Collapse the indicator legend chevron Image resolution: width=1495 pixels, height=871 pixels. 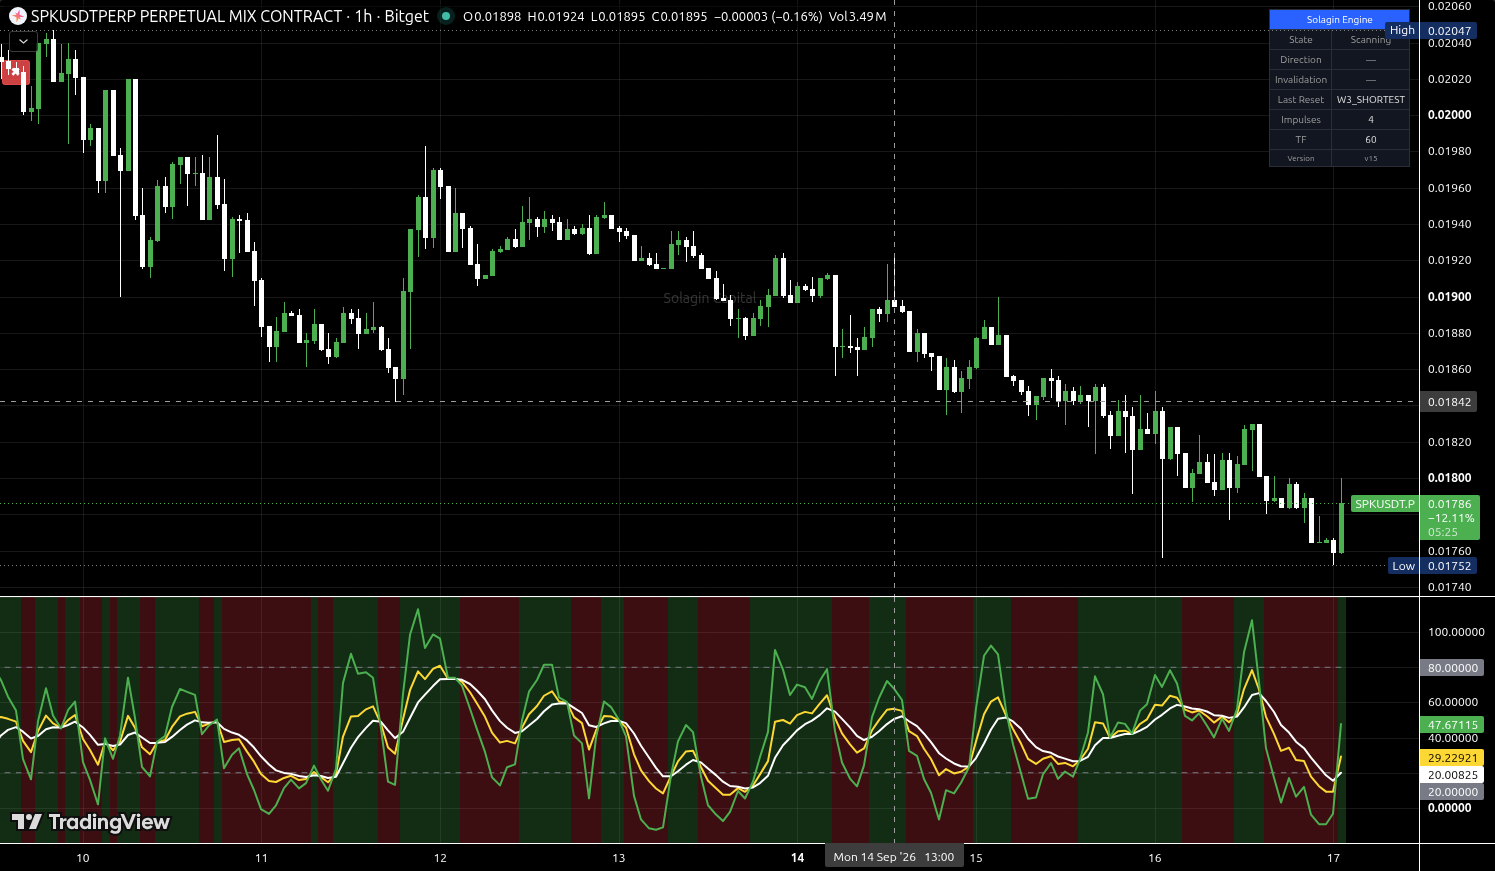(x=23, y=42)
